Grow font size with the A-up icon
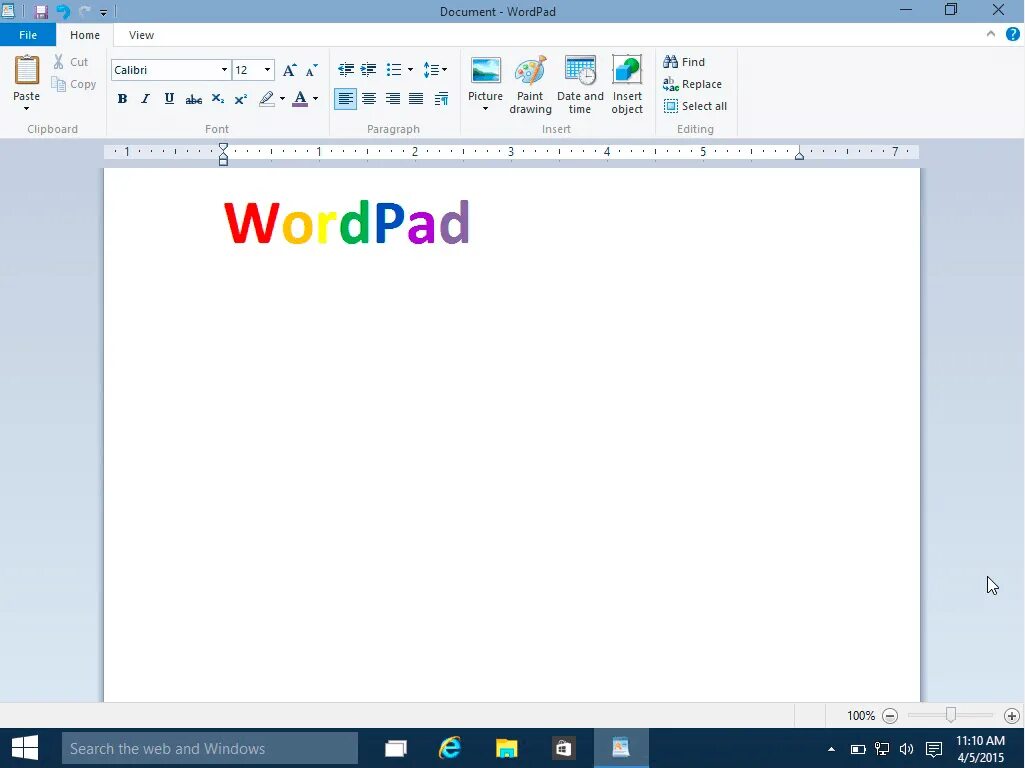The height and width of the screenshot is (768, 1025). 289,70
